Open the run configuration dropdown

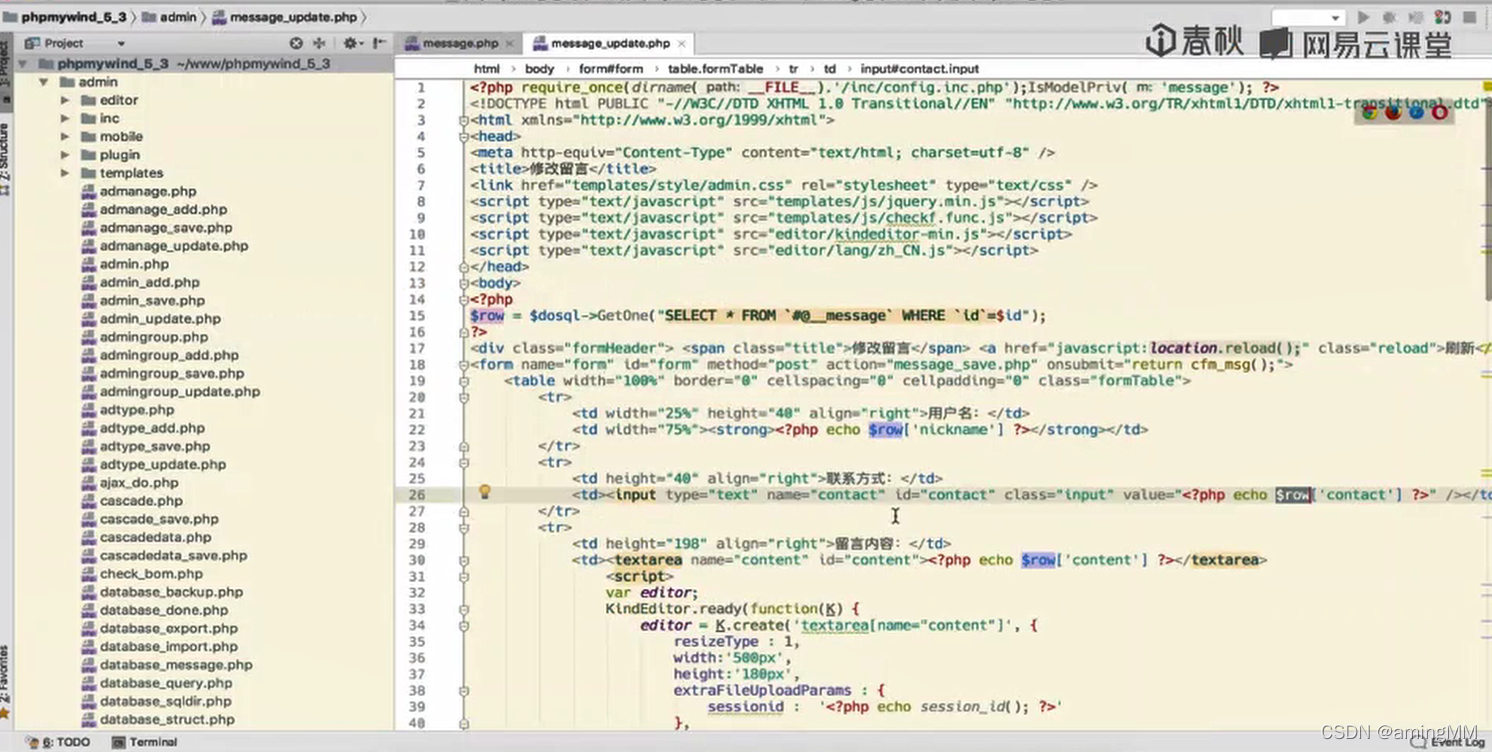(1308, 17)
